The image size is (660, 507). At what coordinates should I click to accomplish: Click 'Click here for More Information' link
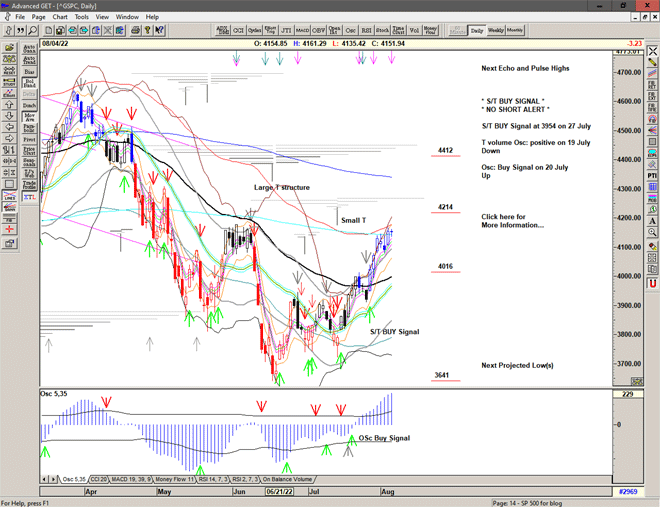tap(512, 221)
